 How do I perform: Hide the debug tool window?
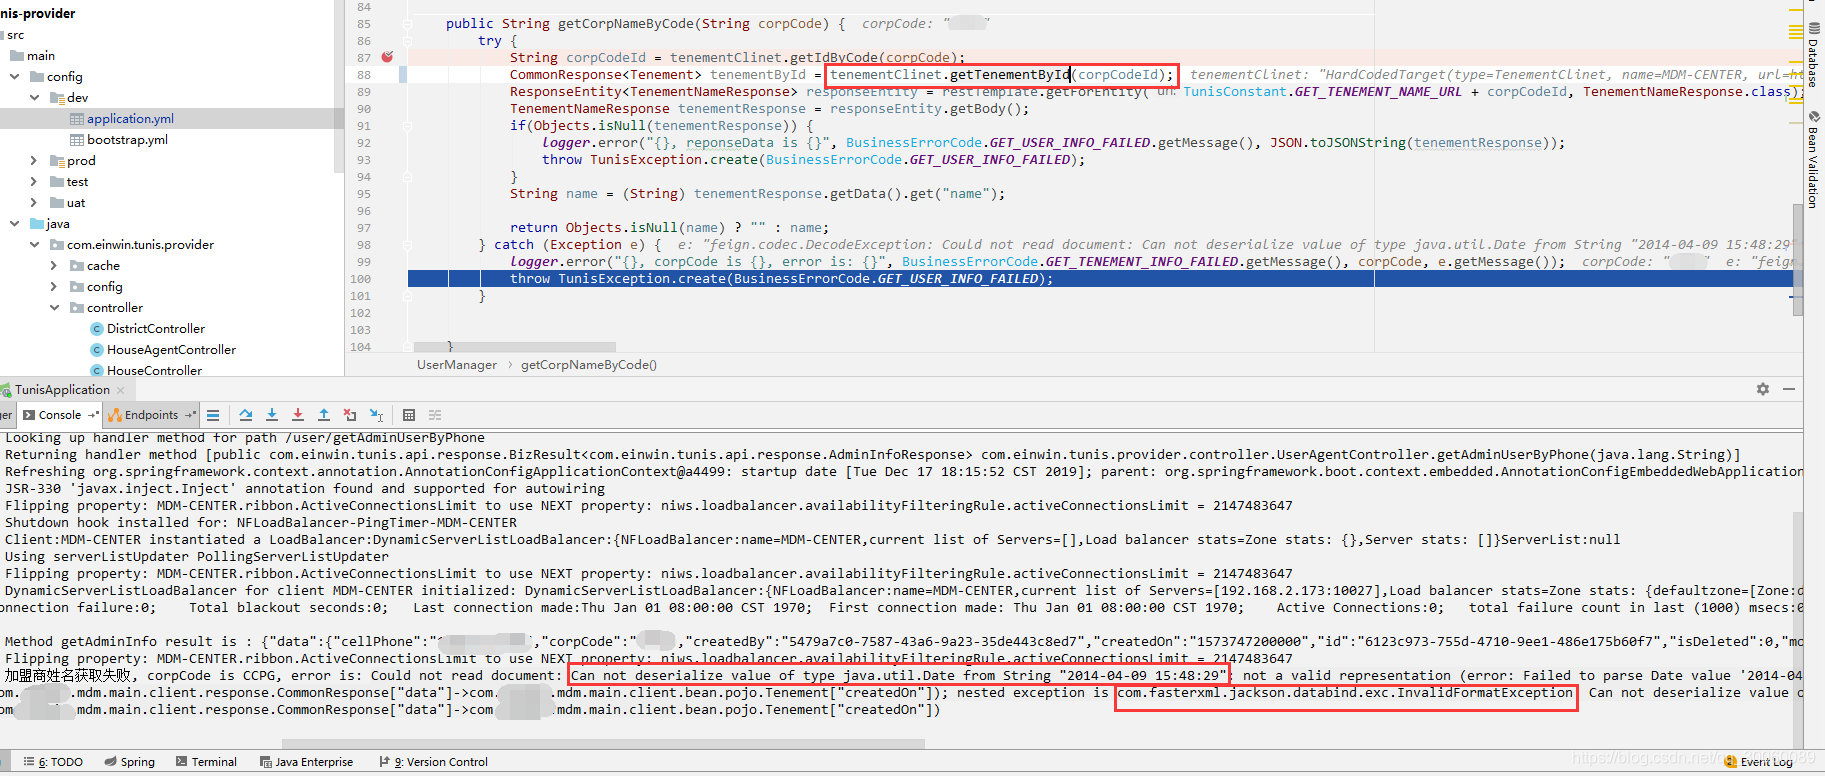pos(1789,389)
